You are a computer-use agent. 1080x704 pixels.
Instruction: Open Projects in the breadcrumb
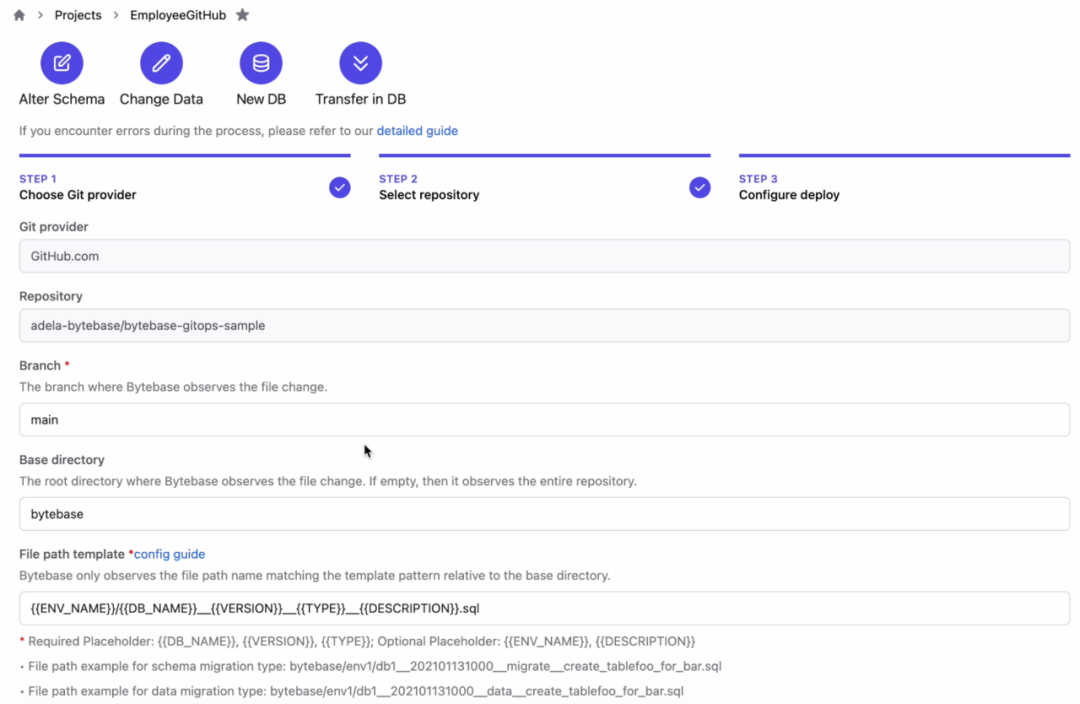point(78,15)
